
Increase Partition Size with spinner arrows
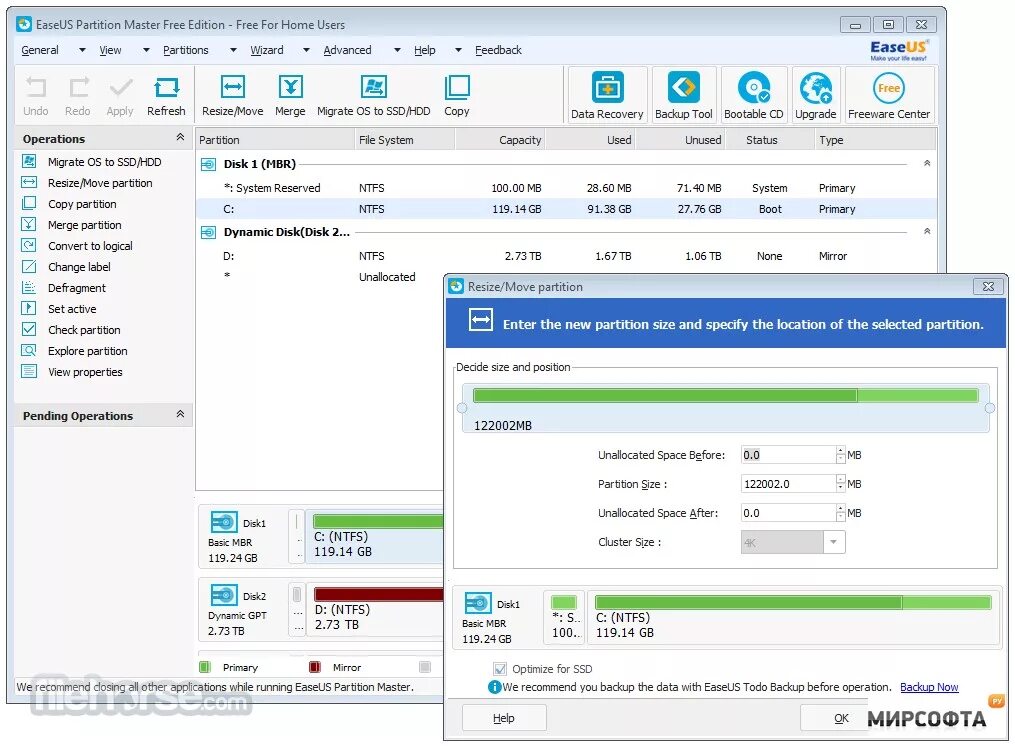840,480
